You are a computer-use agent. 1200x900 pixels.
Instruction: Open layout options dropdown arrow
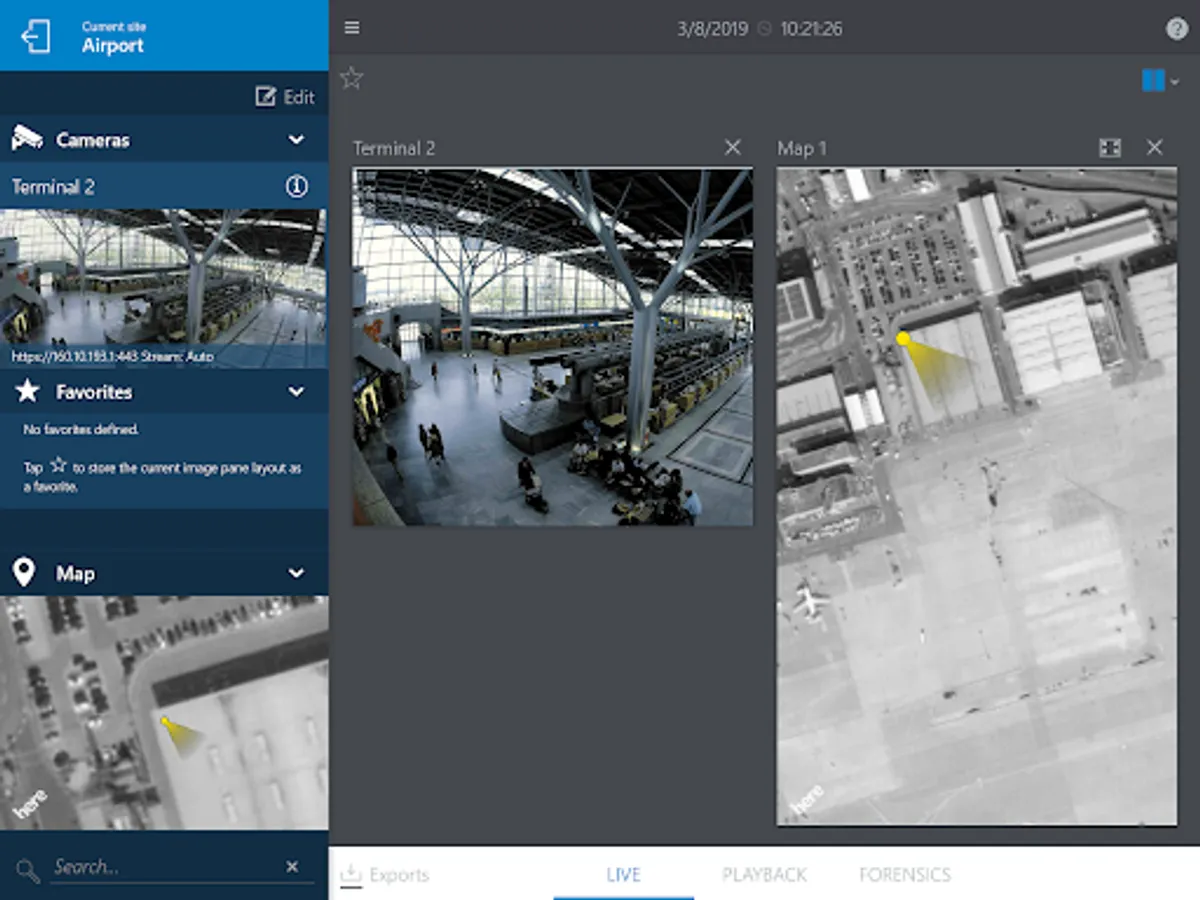coord(1175,82)
